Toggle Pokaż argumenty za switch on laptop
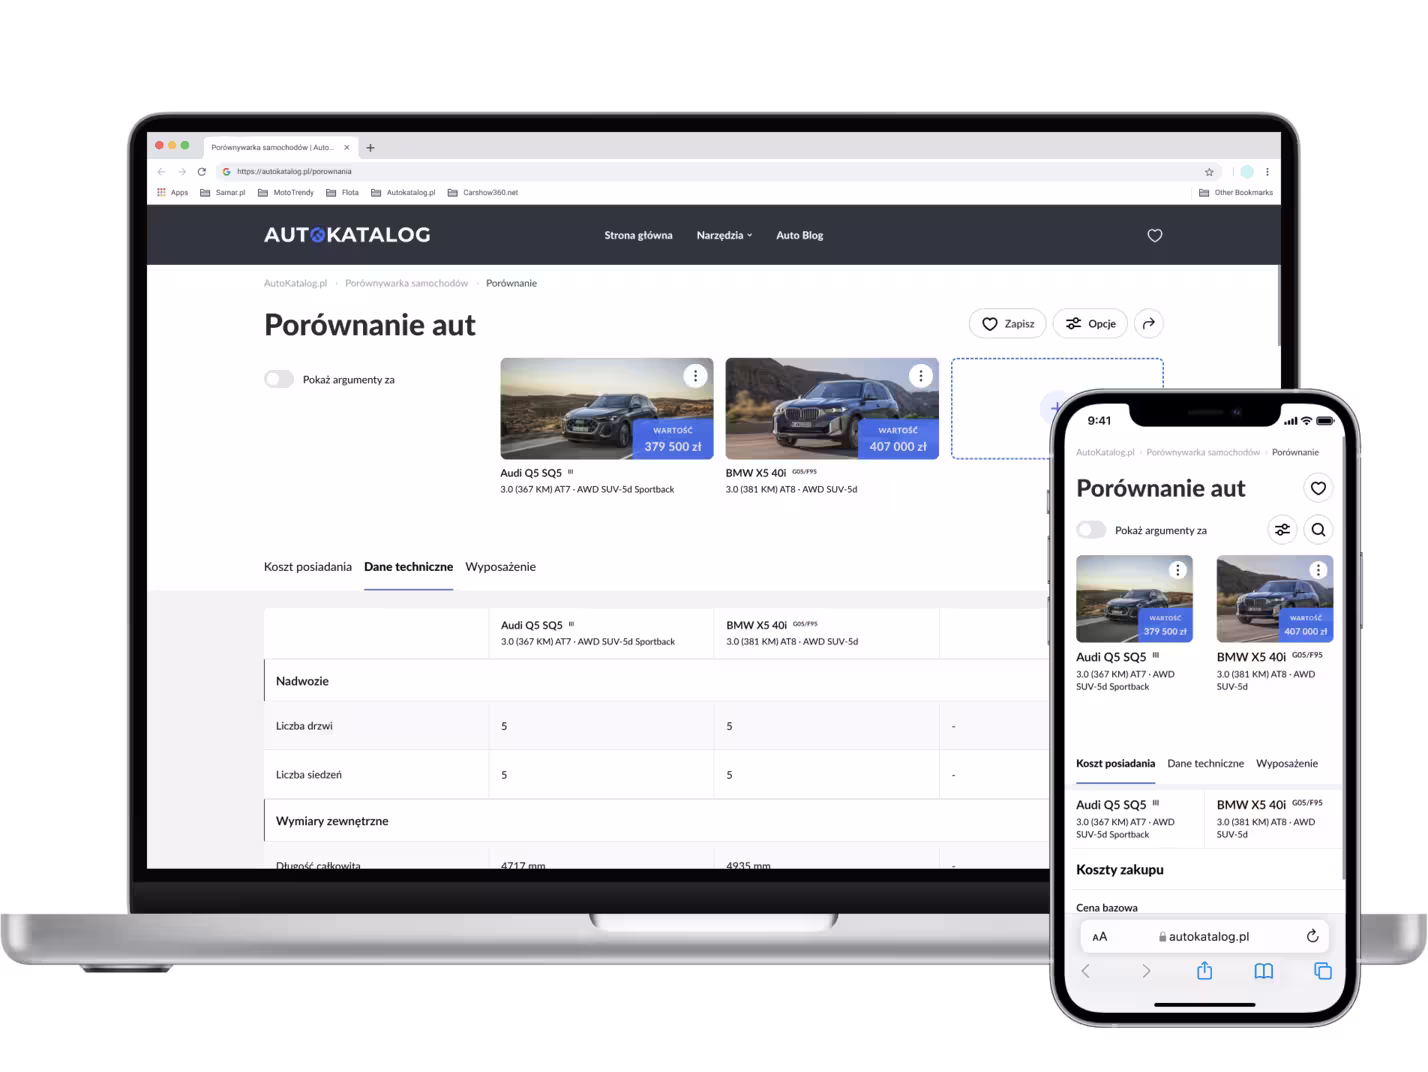 [x=279, y=379]
